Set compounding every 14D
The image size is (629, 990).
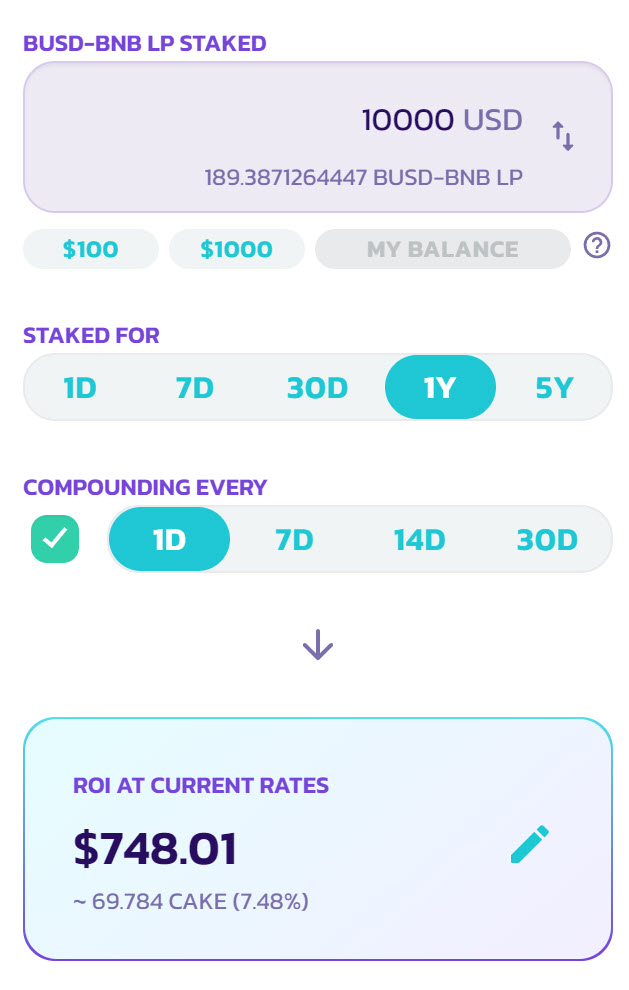point(419,539)
